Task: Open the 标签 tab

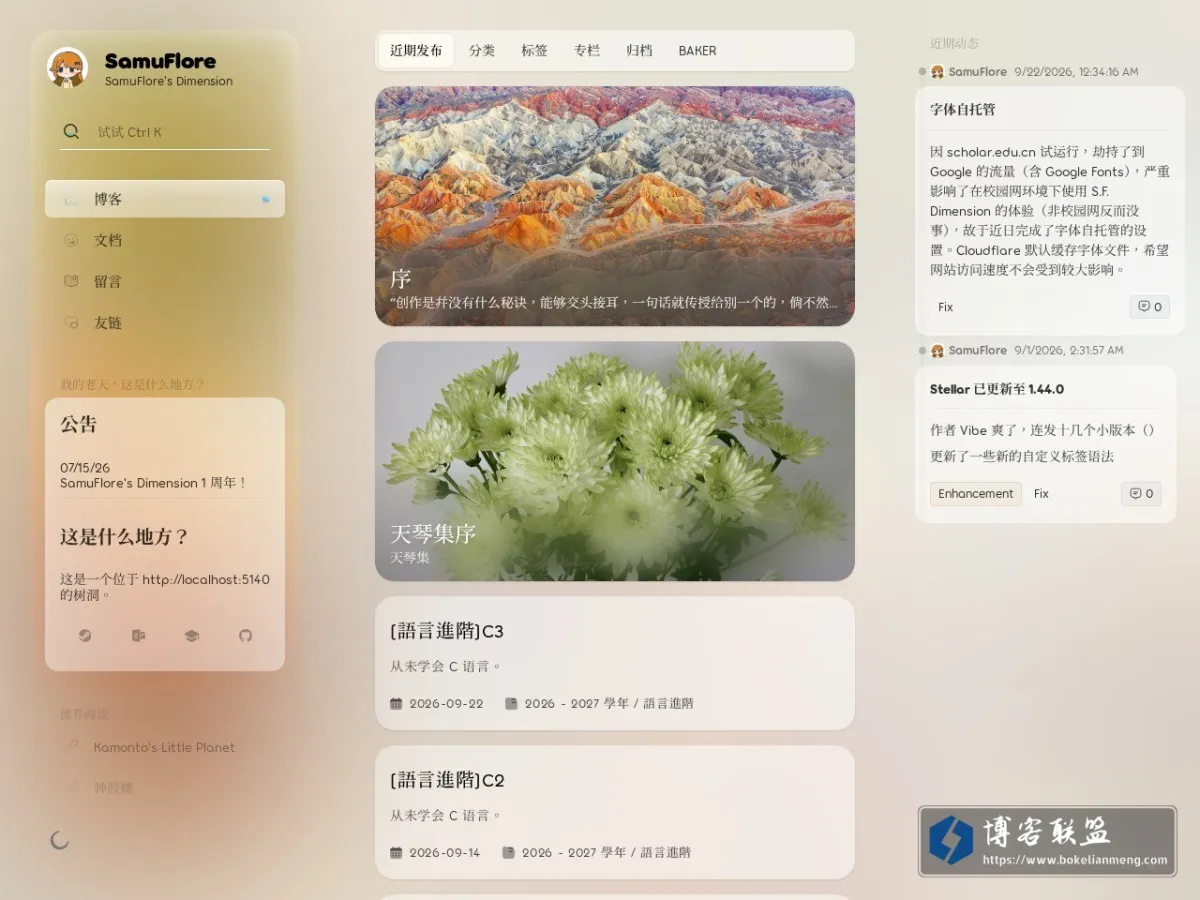Action: (x=534, y=50)
